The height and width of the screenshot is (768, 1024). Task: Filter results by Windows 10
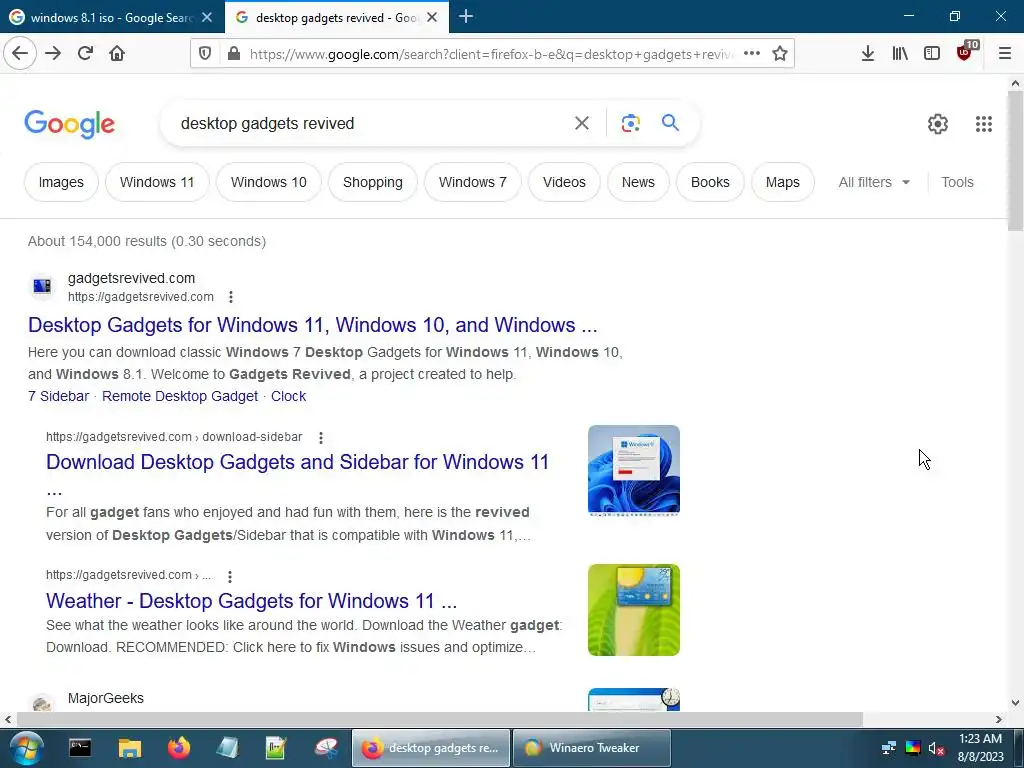268,182
